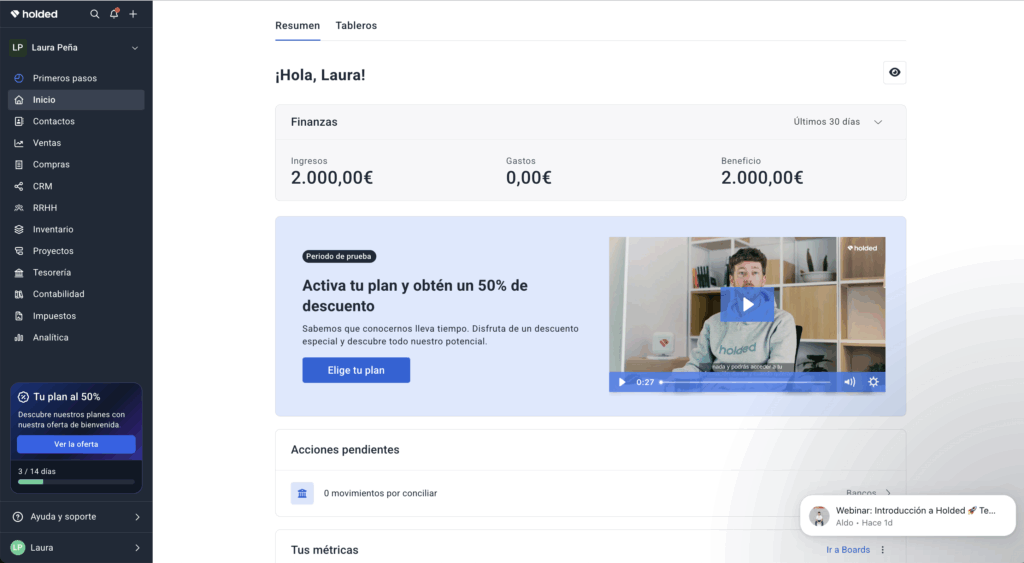The height and width of the screenshot is (563, 1024).
Task: Click the Contabilidad ledger icon
Action: click(x=19, y=294)
